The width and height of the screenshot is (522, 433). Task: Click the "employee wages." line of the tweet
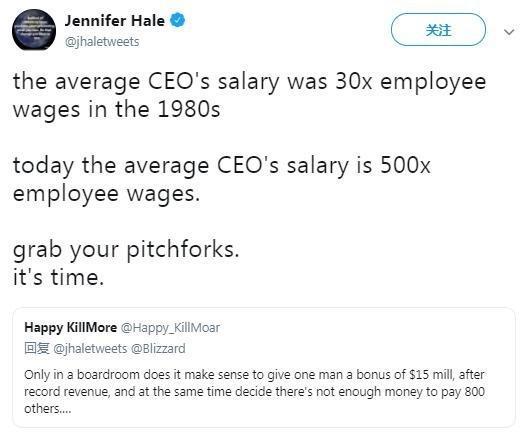point(106,194)
